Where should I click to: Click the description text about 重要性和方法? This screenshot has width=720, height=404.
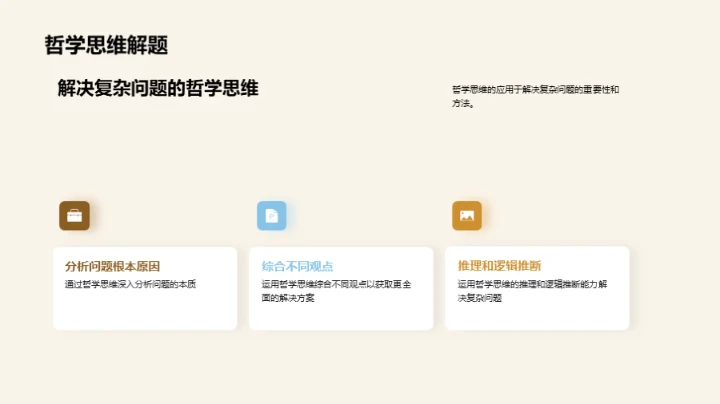pos(535,96)
